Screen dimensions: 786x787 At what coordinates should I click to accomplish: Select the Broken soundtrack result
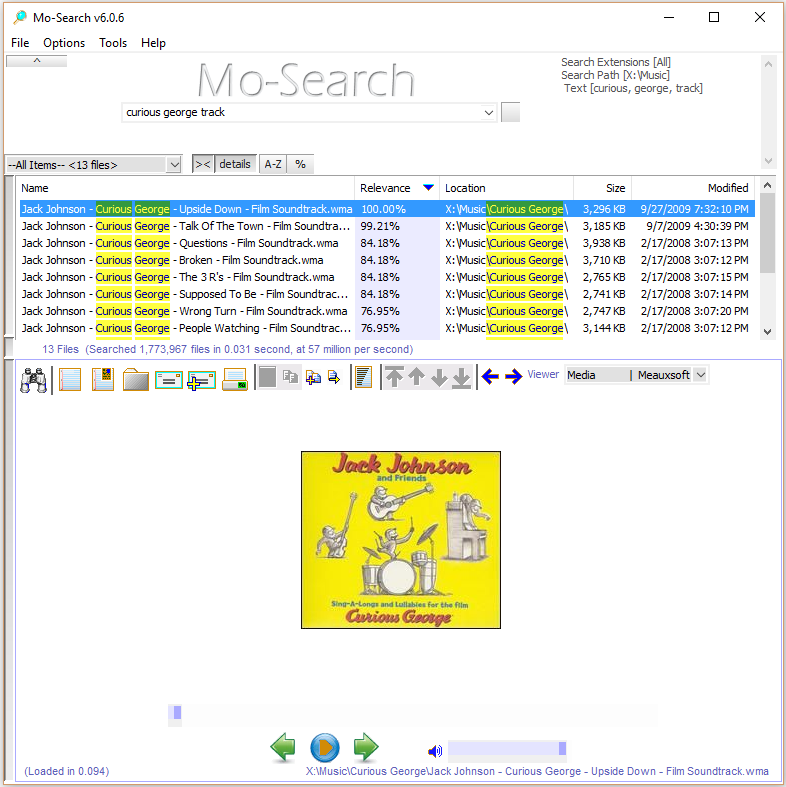pos(387,260)
